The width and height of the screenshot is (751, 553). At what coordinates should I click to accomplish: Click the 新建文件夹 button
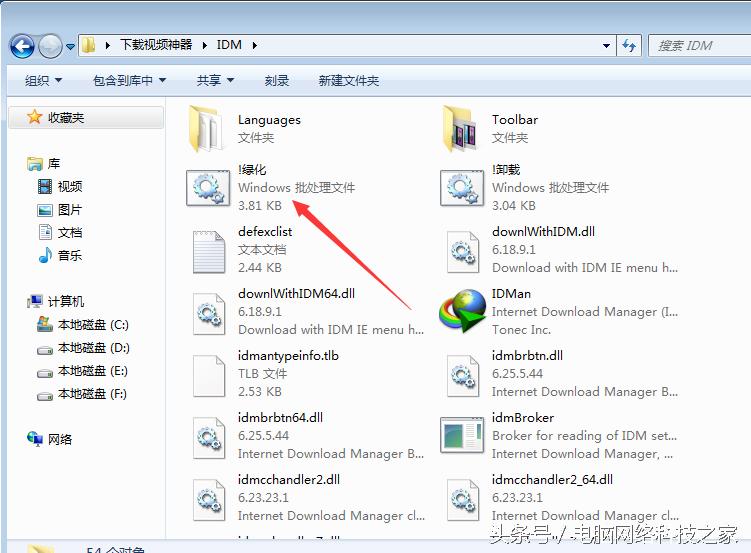tap(348, 81)
